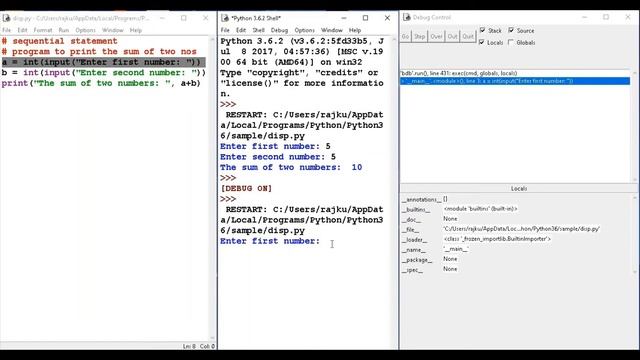Click the print sum statement line
Viewport: 640px width, 360px height.
coord(101,83)
